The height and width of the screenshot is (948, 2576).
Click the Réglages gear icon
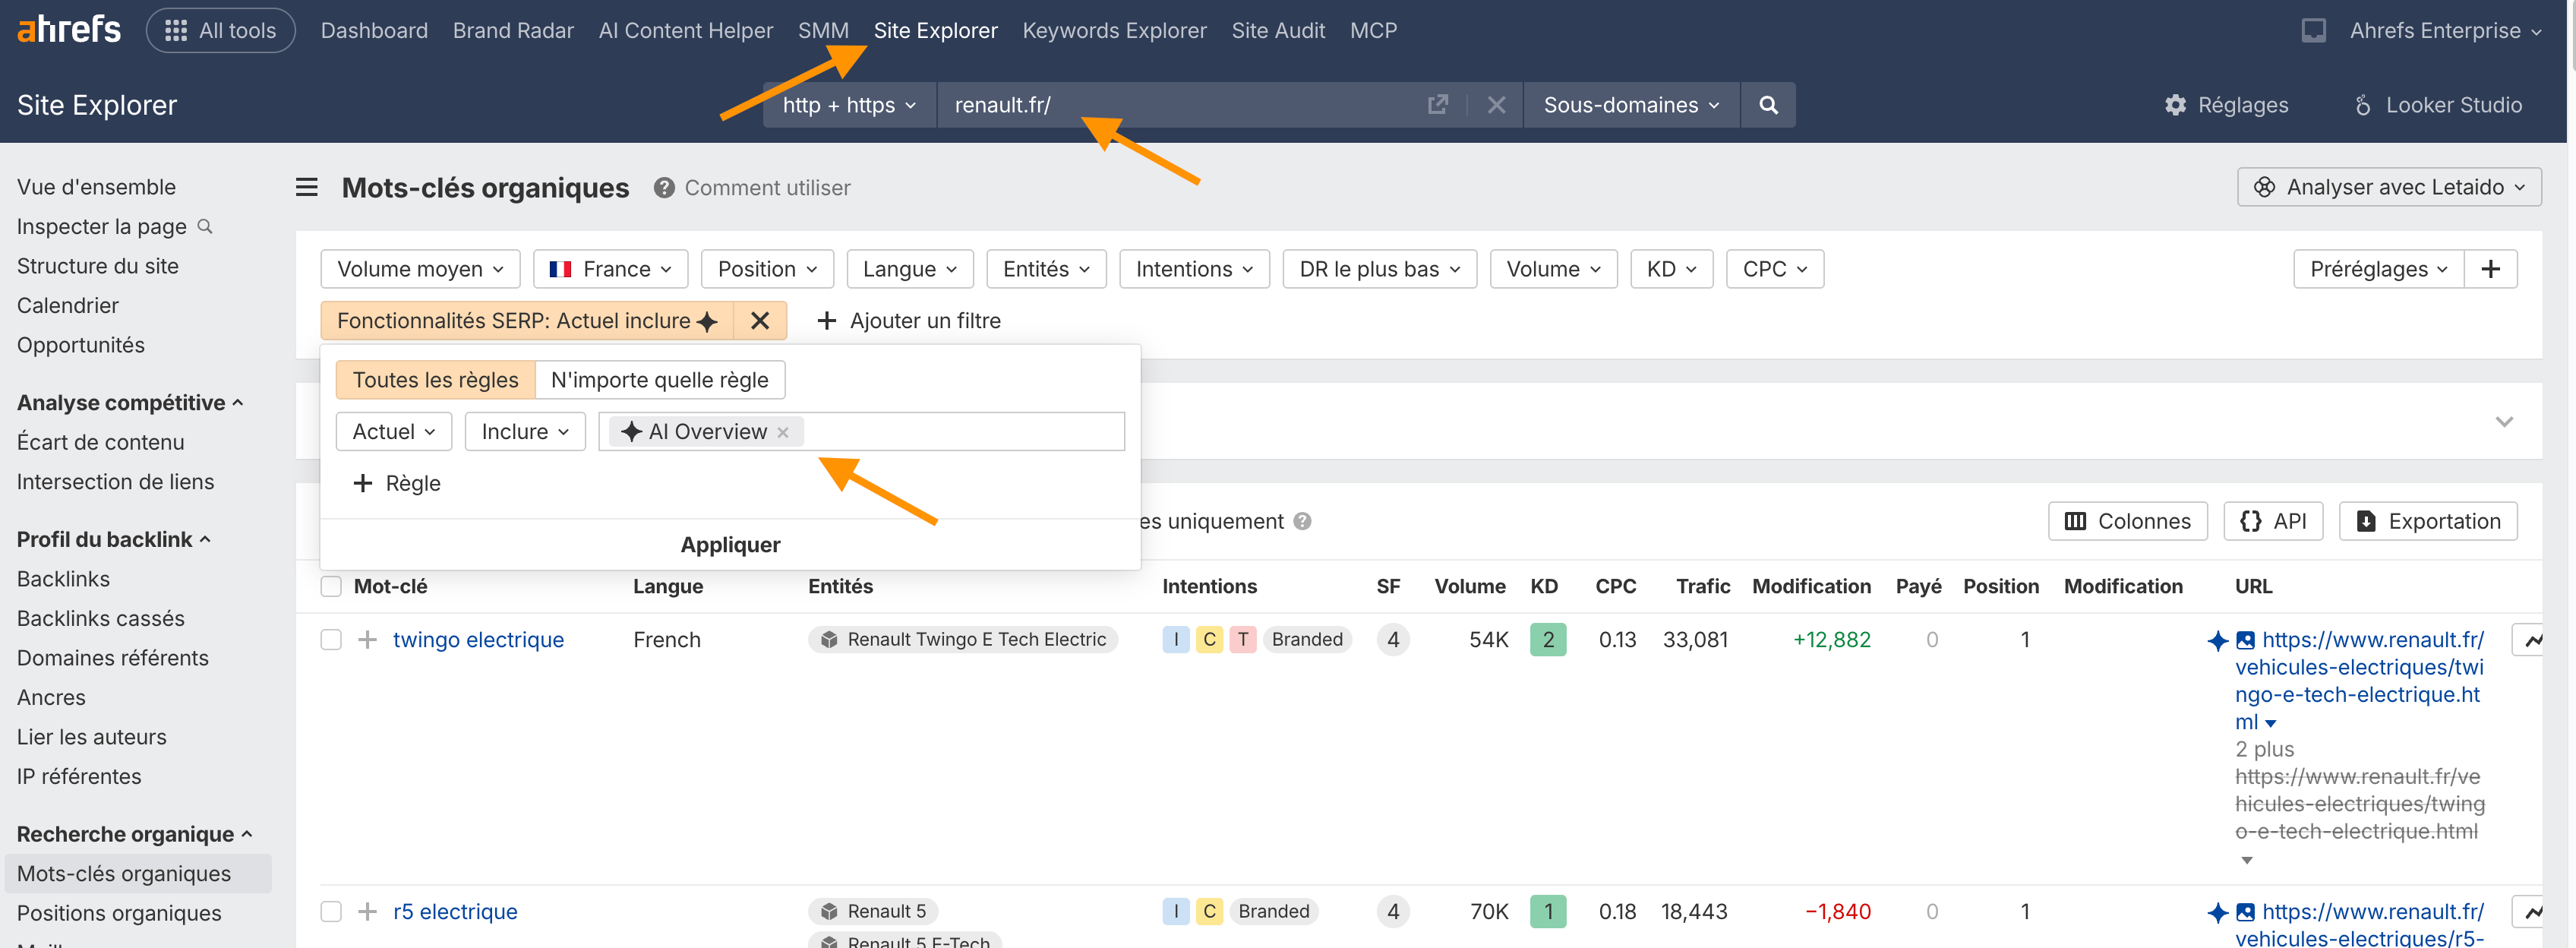coord(2175,105)
